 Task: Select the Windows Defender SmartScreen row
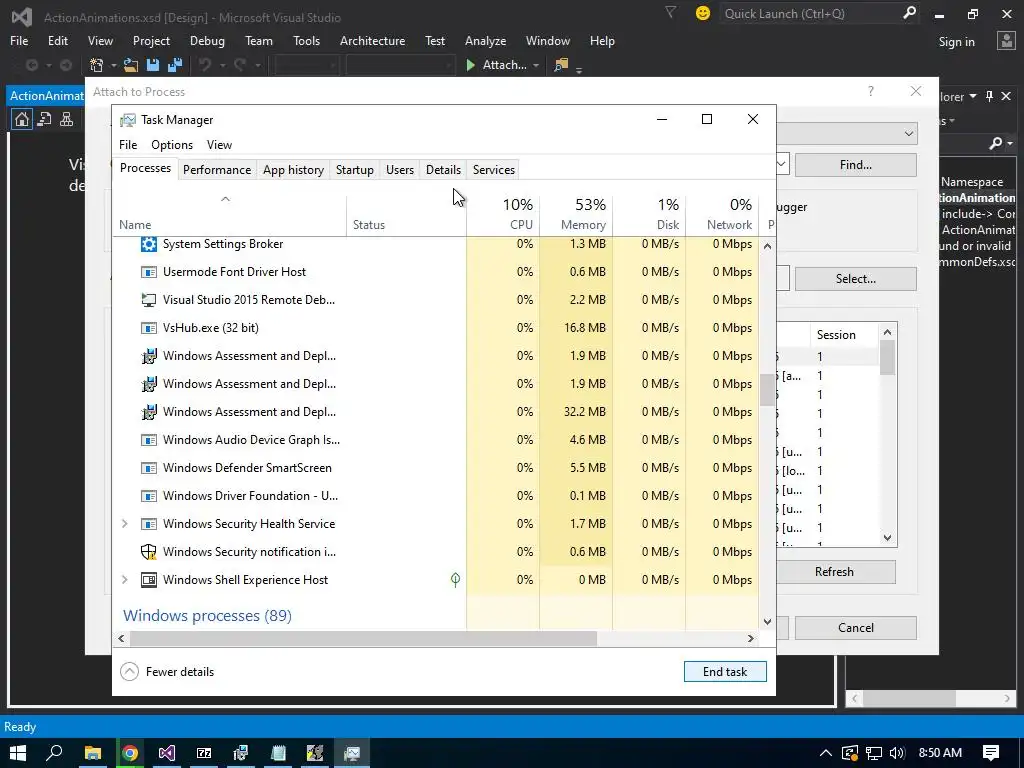pos(436,468)
